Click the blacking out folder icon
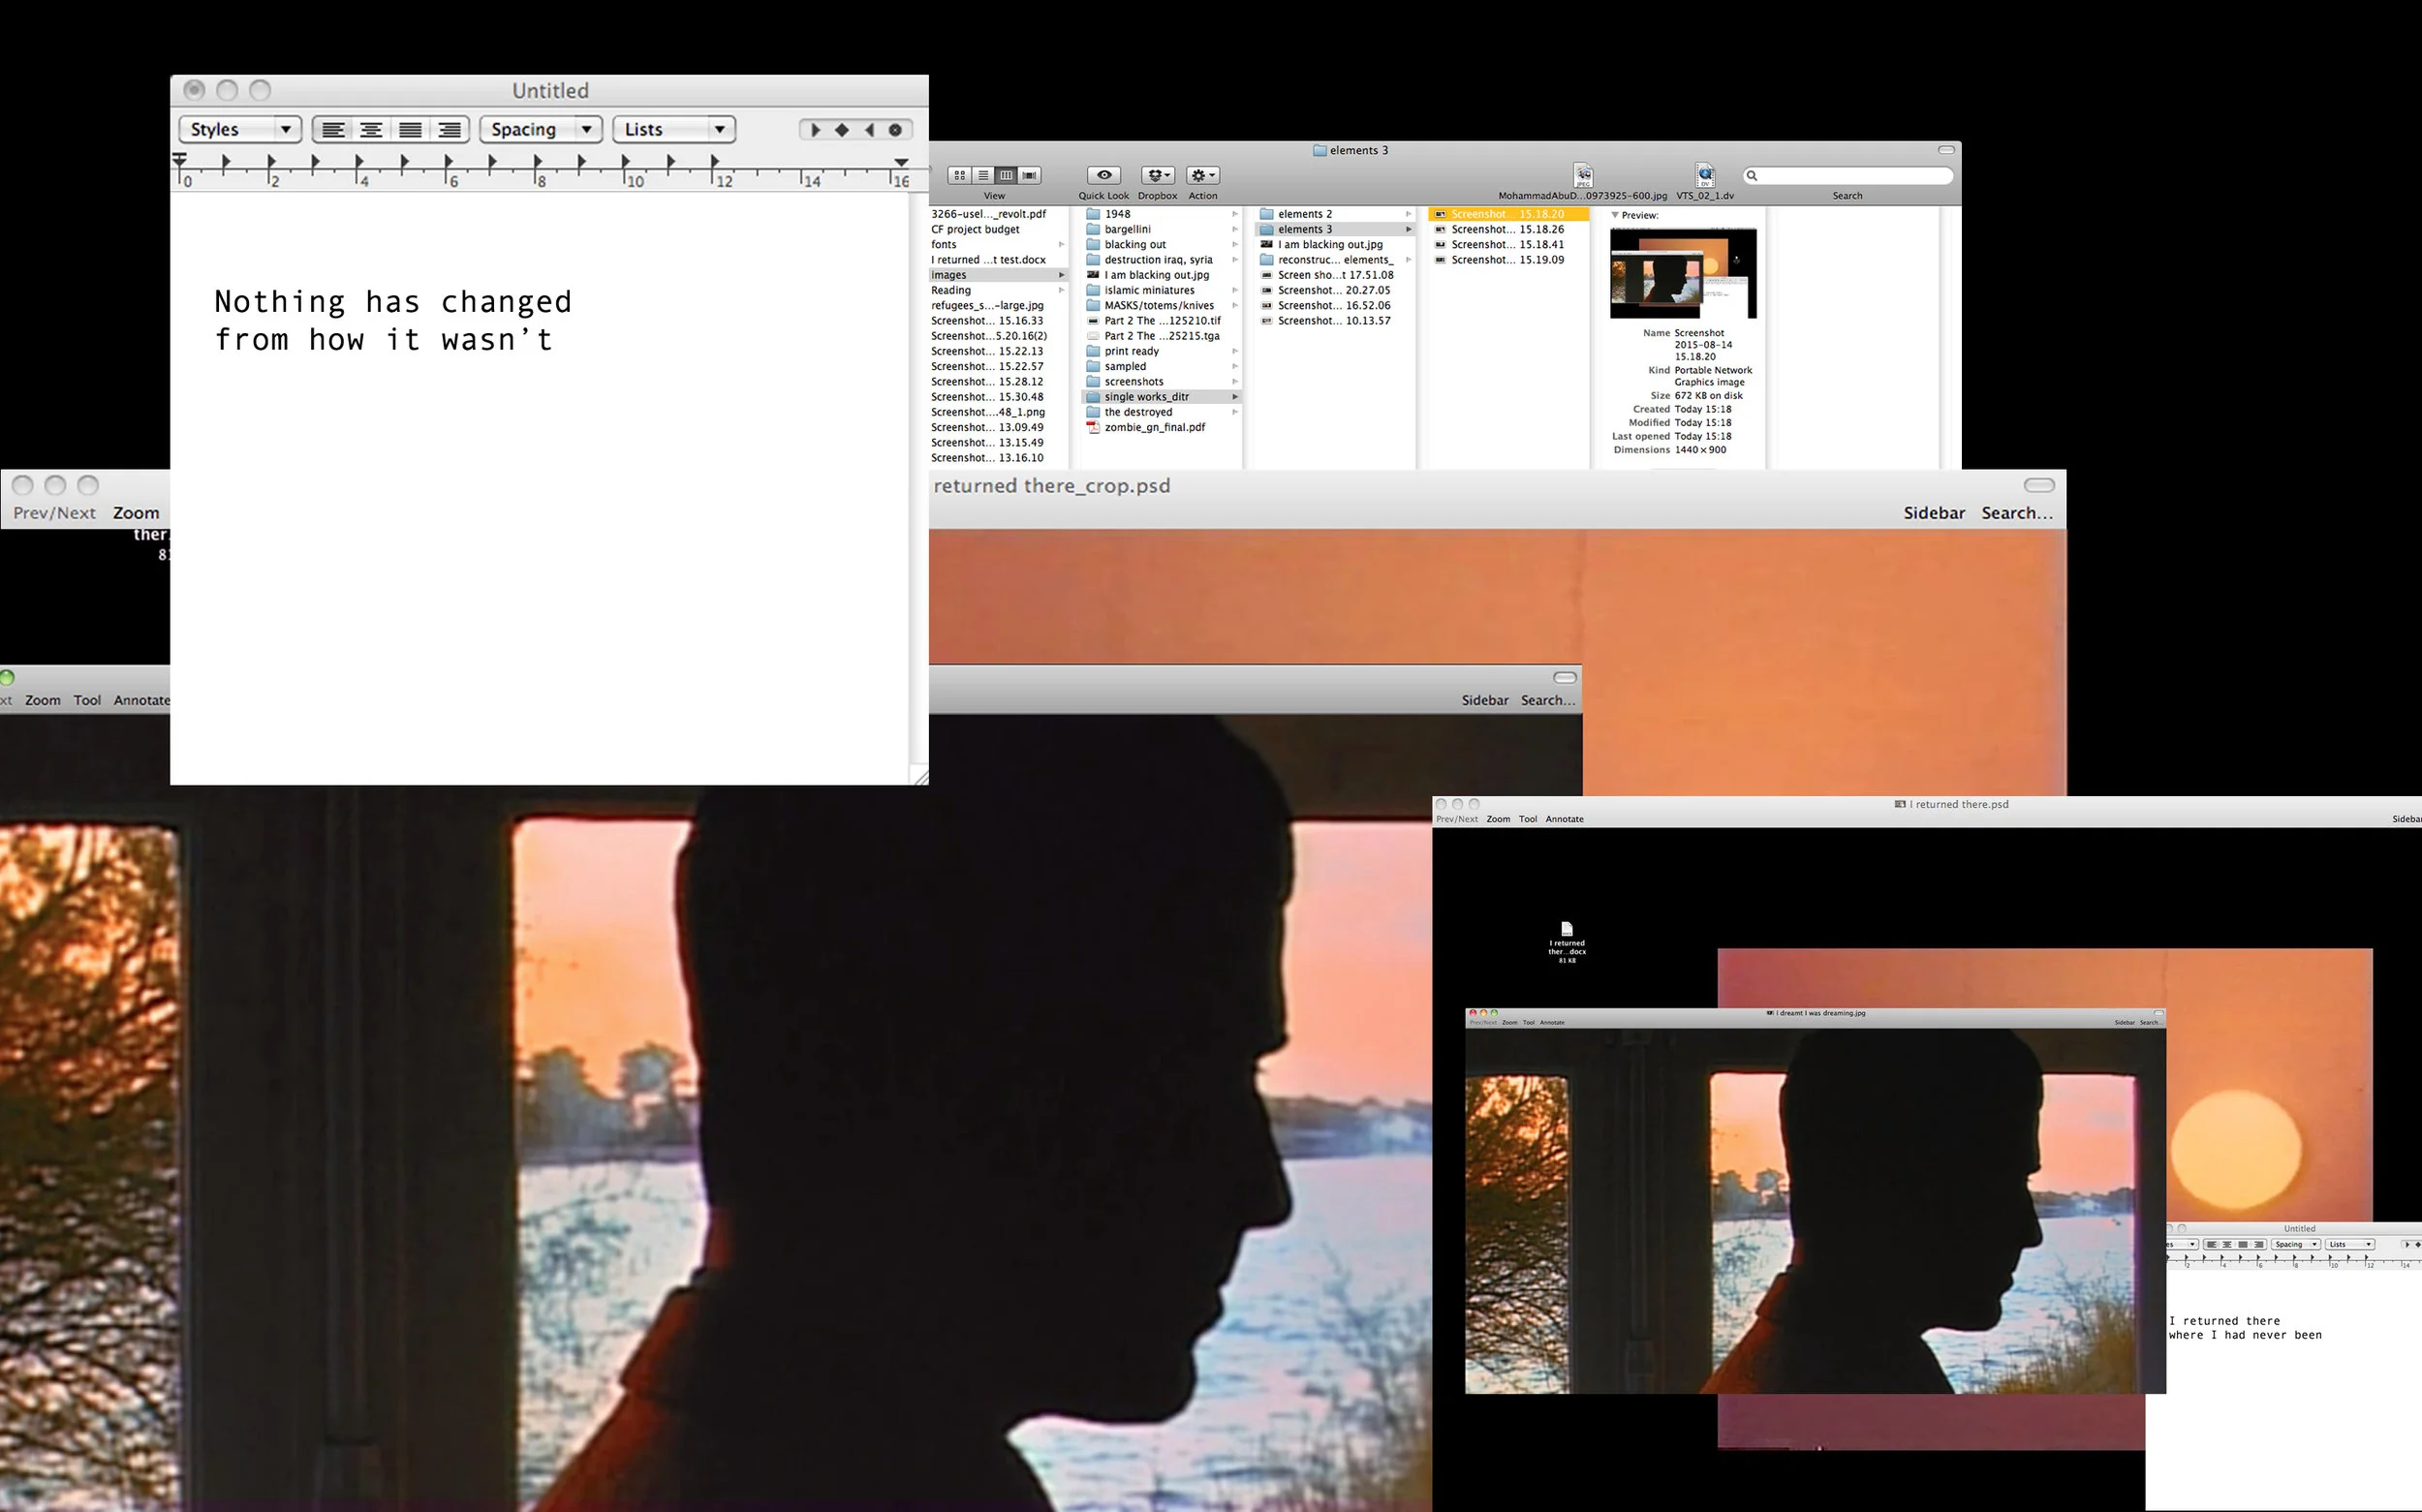The image size is (2422, 1512). pyautogui.click(x=1093, y=244)
